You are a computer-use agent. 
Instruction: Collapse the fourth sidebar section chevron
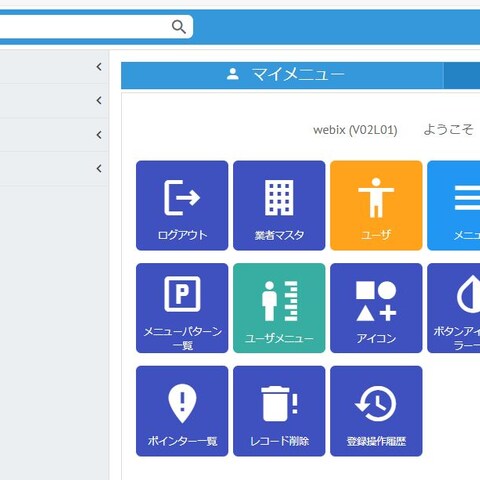pos(99,168)
